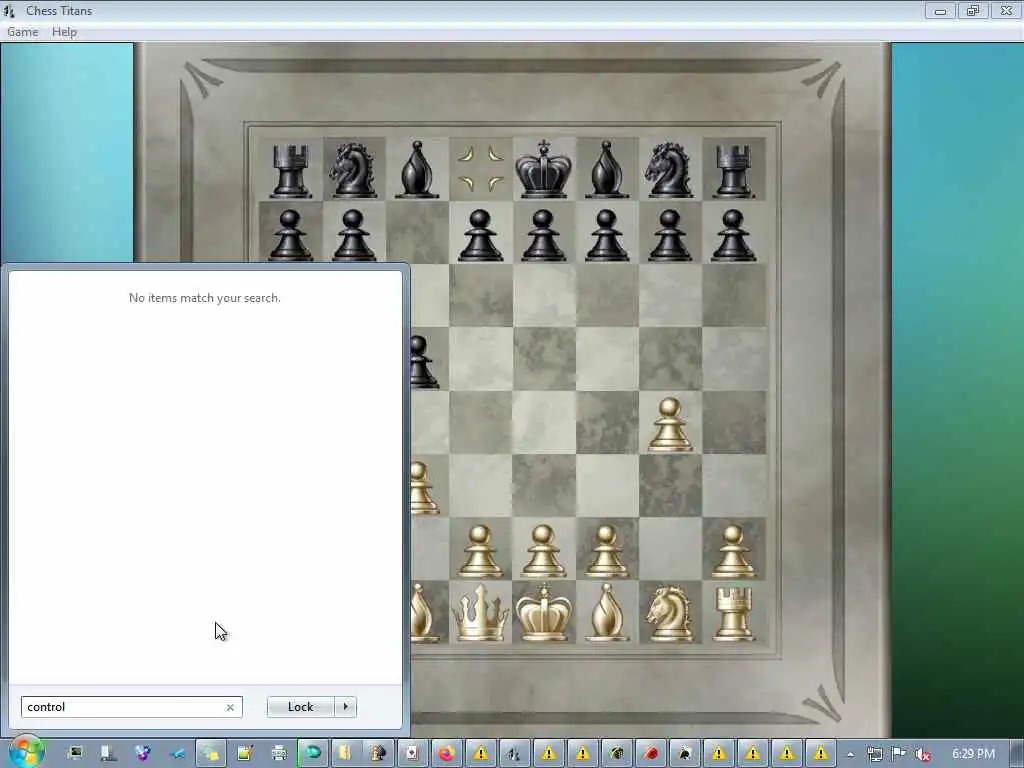
Task: Open Firefox from the taskbar
Action: coord(447,754)
